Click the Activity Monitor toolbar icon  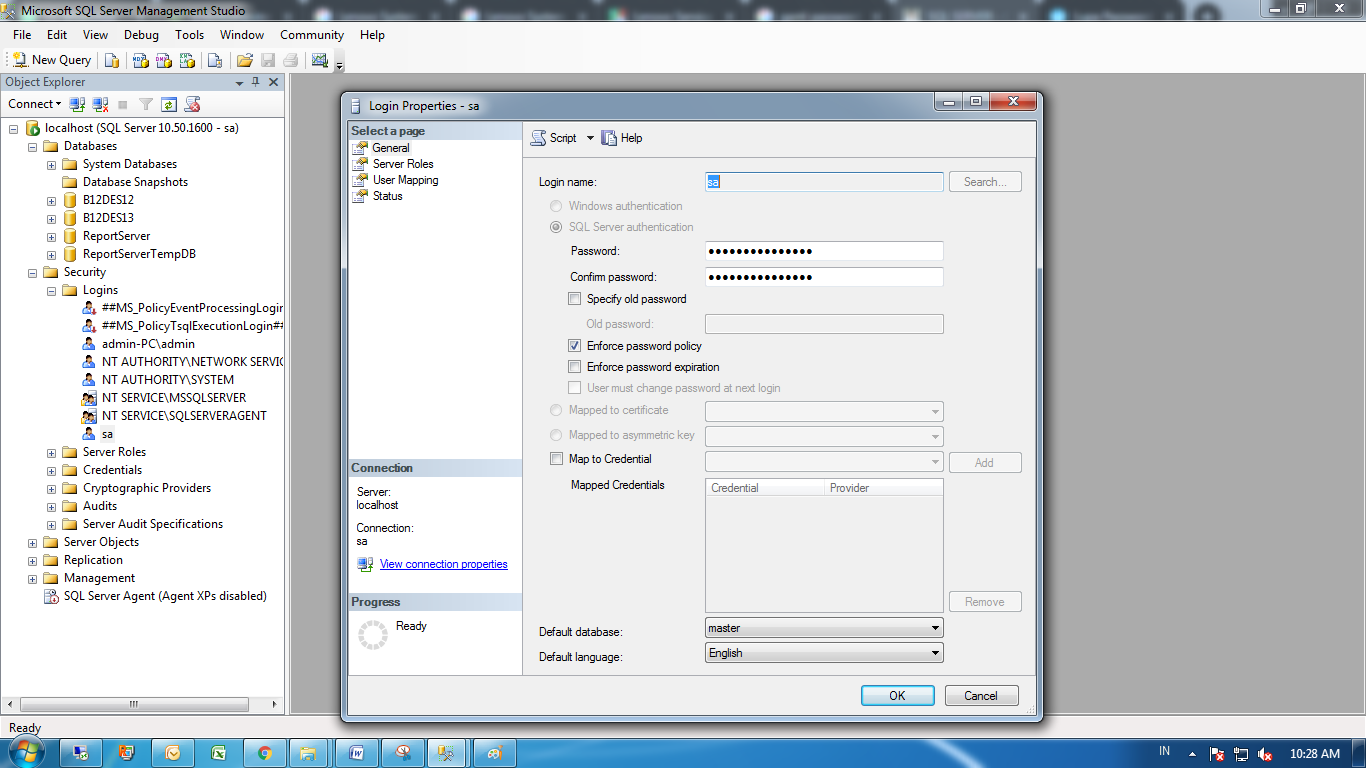coord(320,60)
